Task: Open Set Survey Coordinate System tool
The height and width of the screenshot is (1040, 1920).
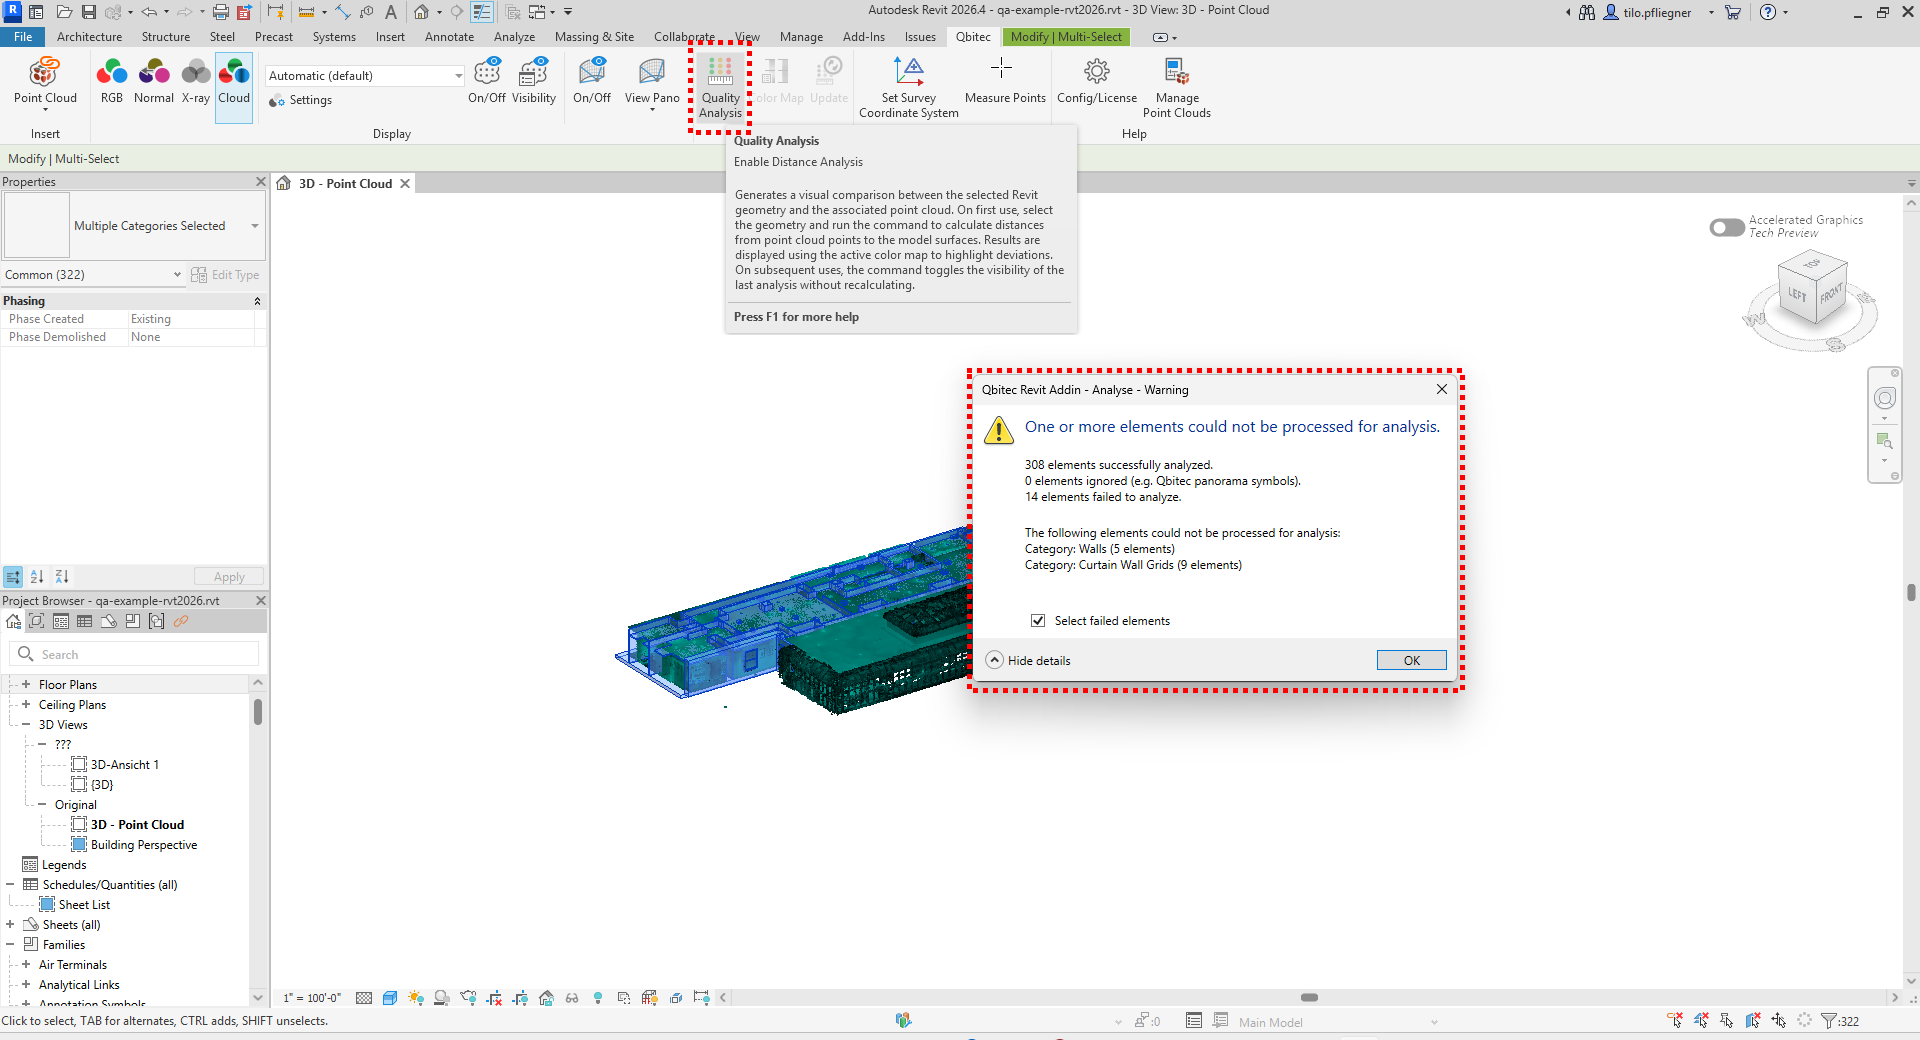Action: [x=908, y=87]
